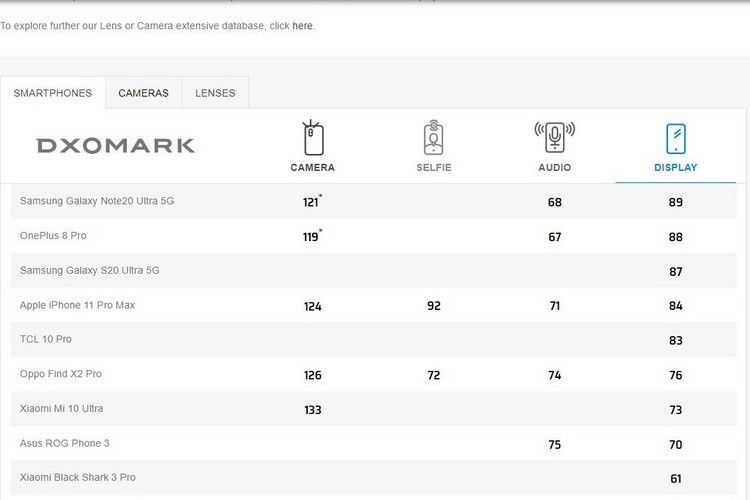
Task: Click Note20 Ultra audio score 68
Action: pyautogui.click(x=555, y=202)
